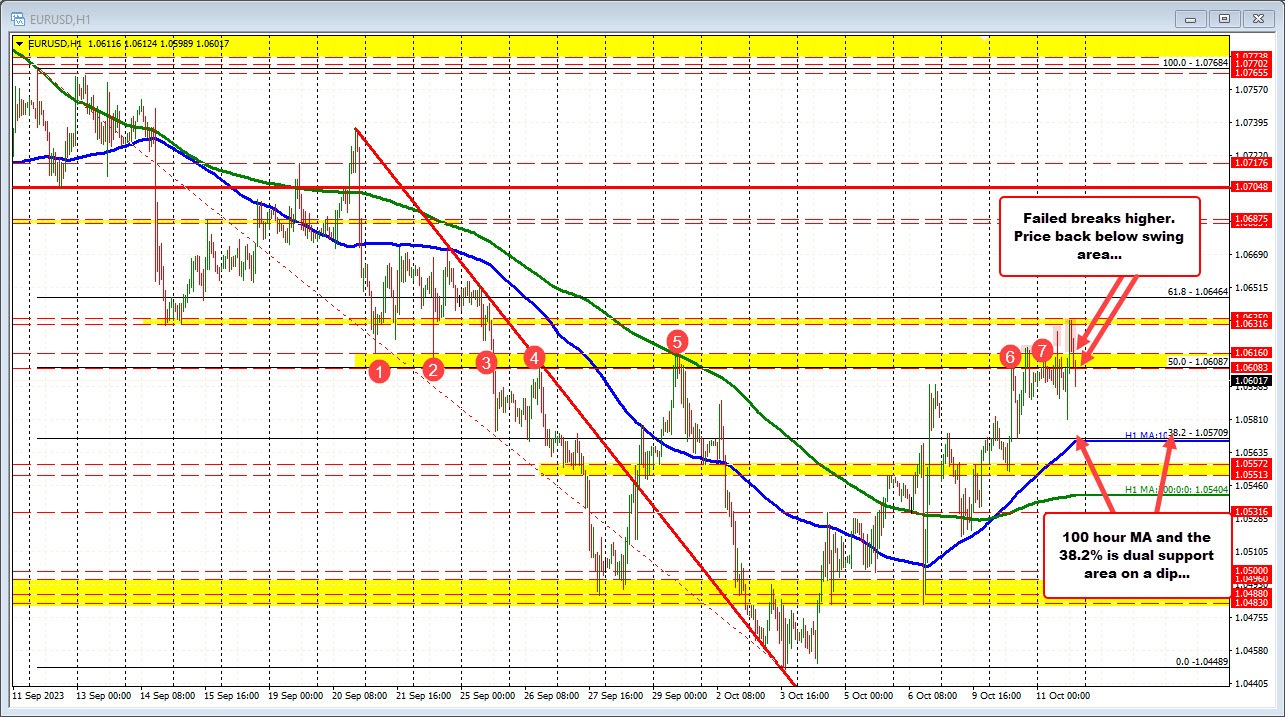Click the numbered marker 6 left of marker 7

point(1009,356)
